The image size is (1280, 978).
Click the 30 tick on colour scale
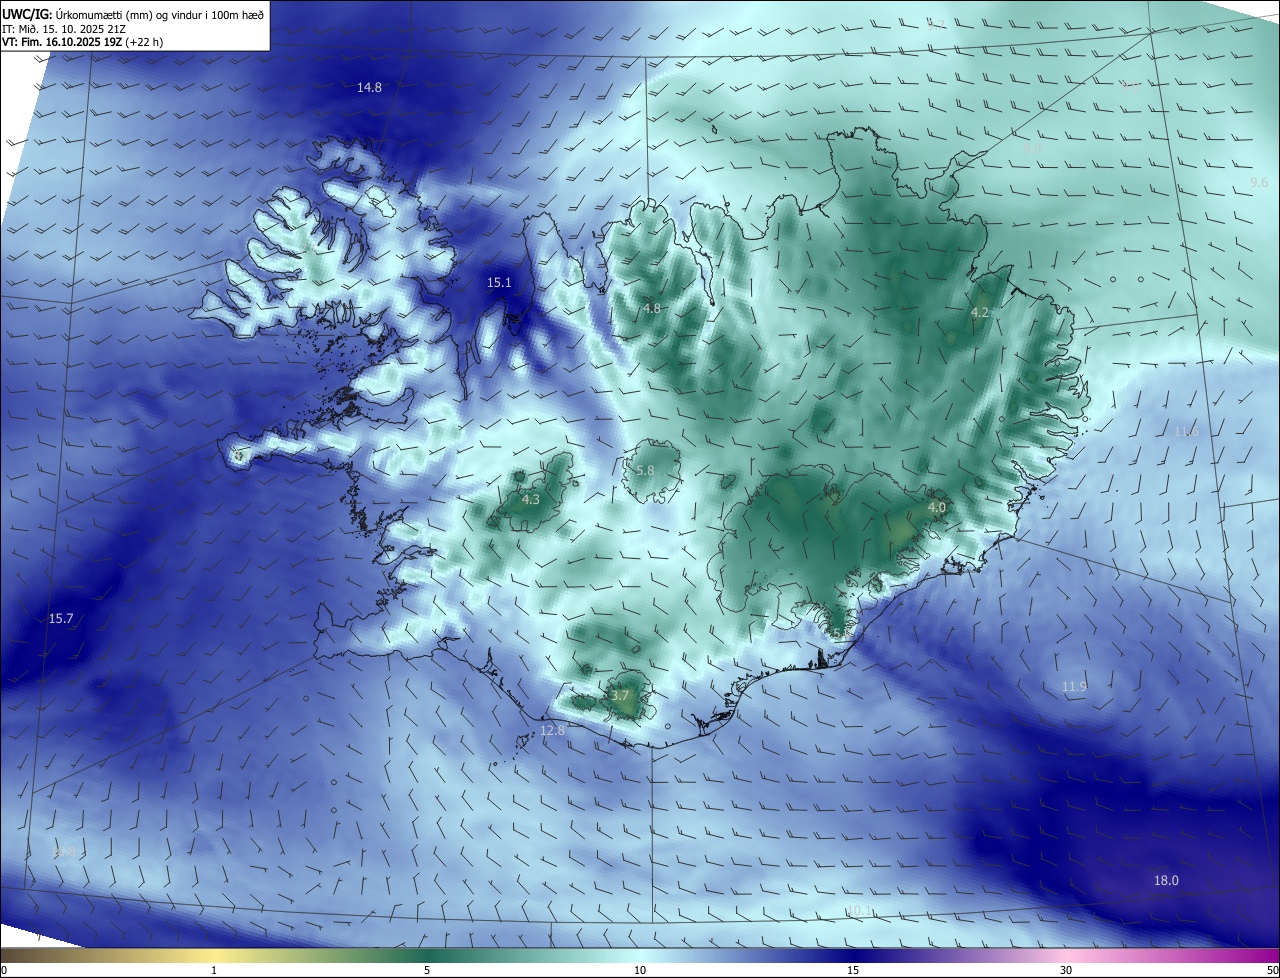(1066, 970)
